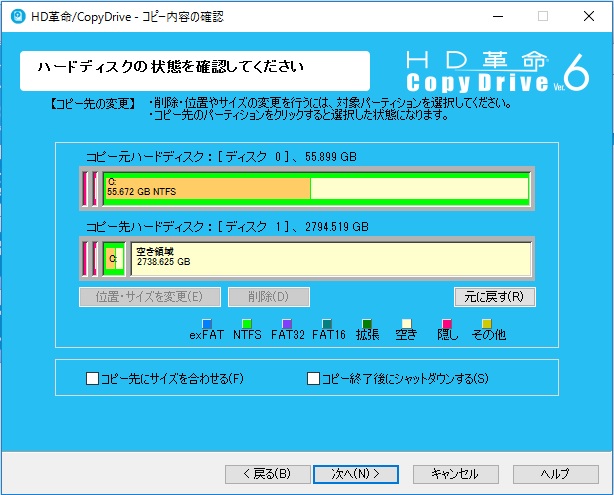
Task: Click the ハードディスクの状態を確認してください heading
Action: pos(171,67)
